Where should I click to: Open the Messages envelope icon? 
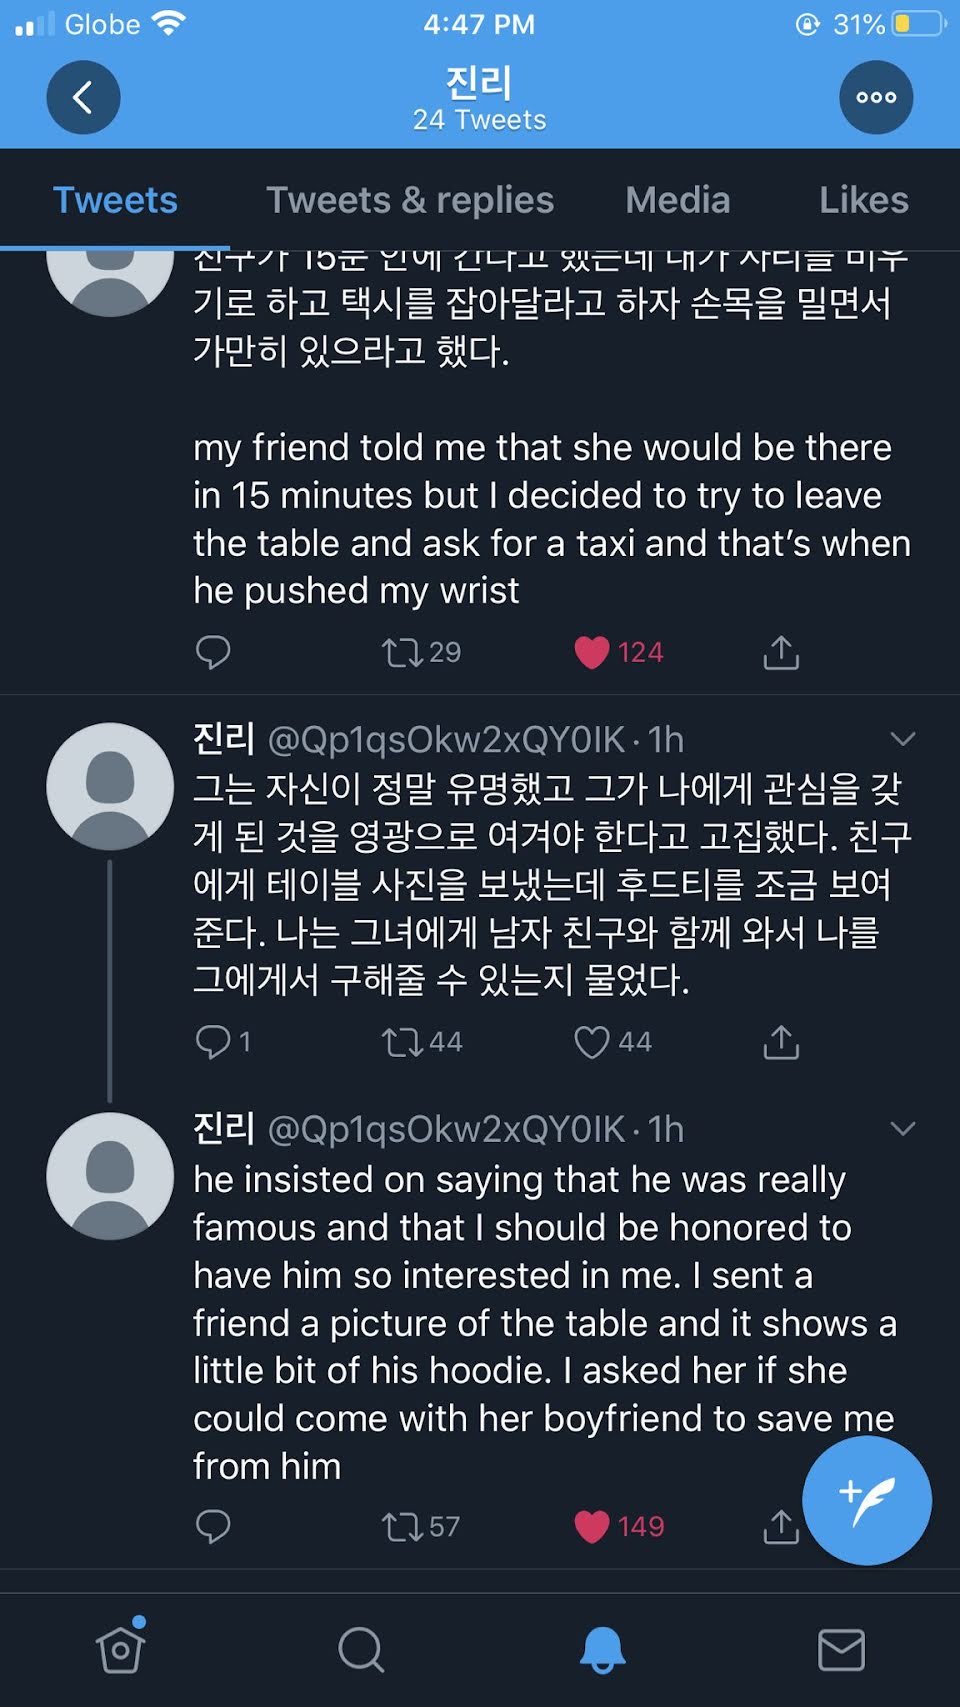841,1649
